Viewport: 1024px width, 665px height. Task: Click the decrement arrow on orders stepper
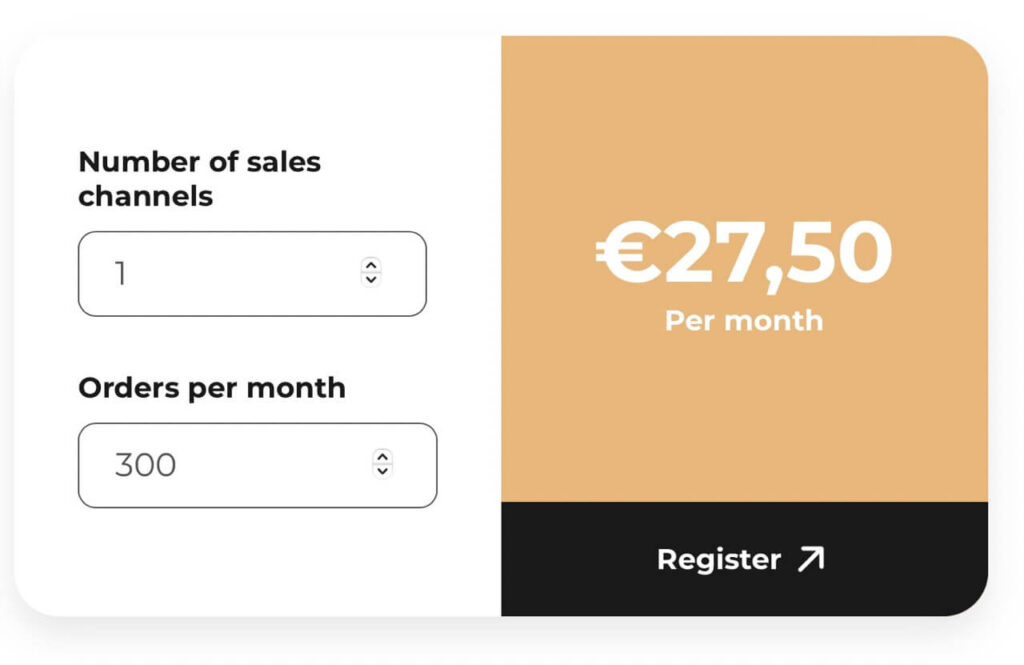pyautogui.click(x=381, y=471)
